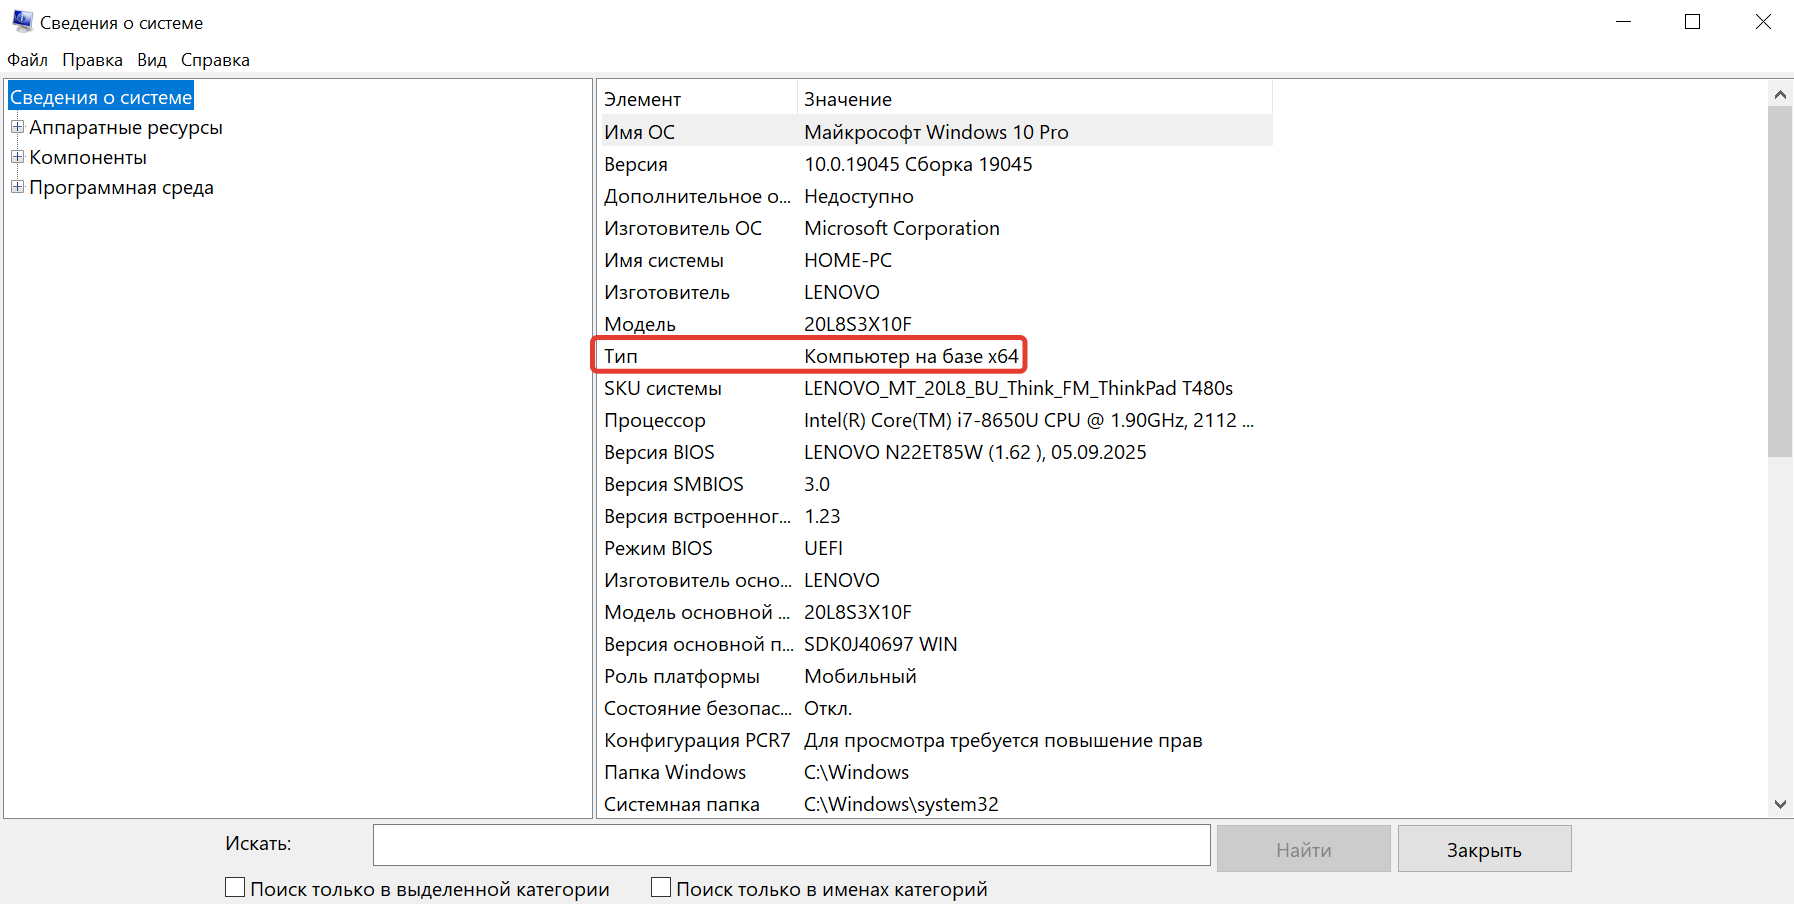Select the Системная папка row
This screenshot has width=1794, height=904.
click(935, 804)
